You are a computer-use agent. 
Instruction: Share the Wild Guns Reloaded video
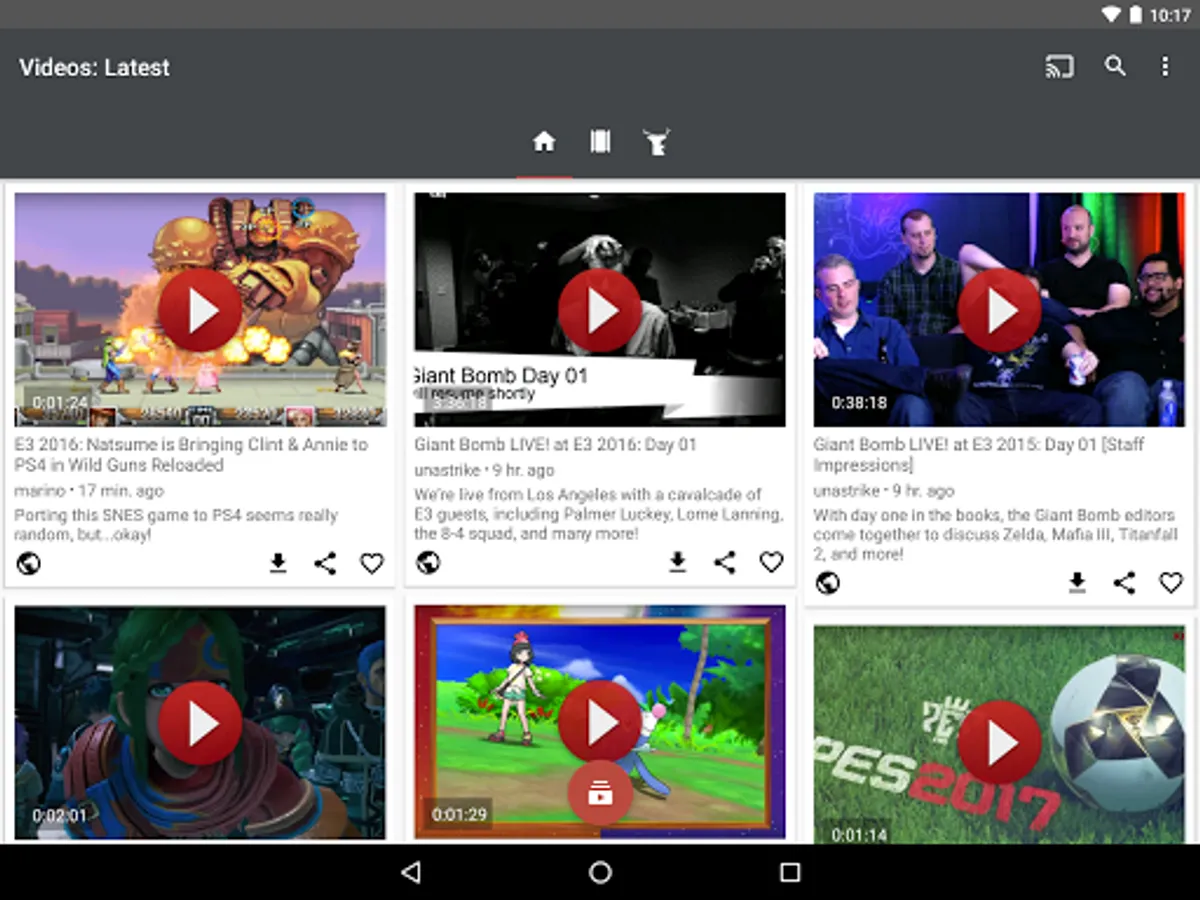point(325,564)
